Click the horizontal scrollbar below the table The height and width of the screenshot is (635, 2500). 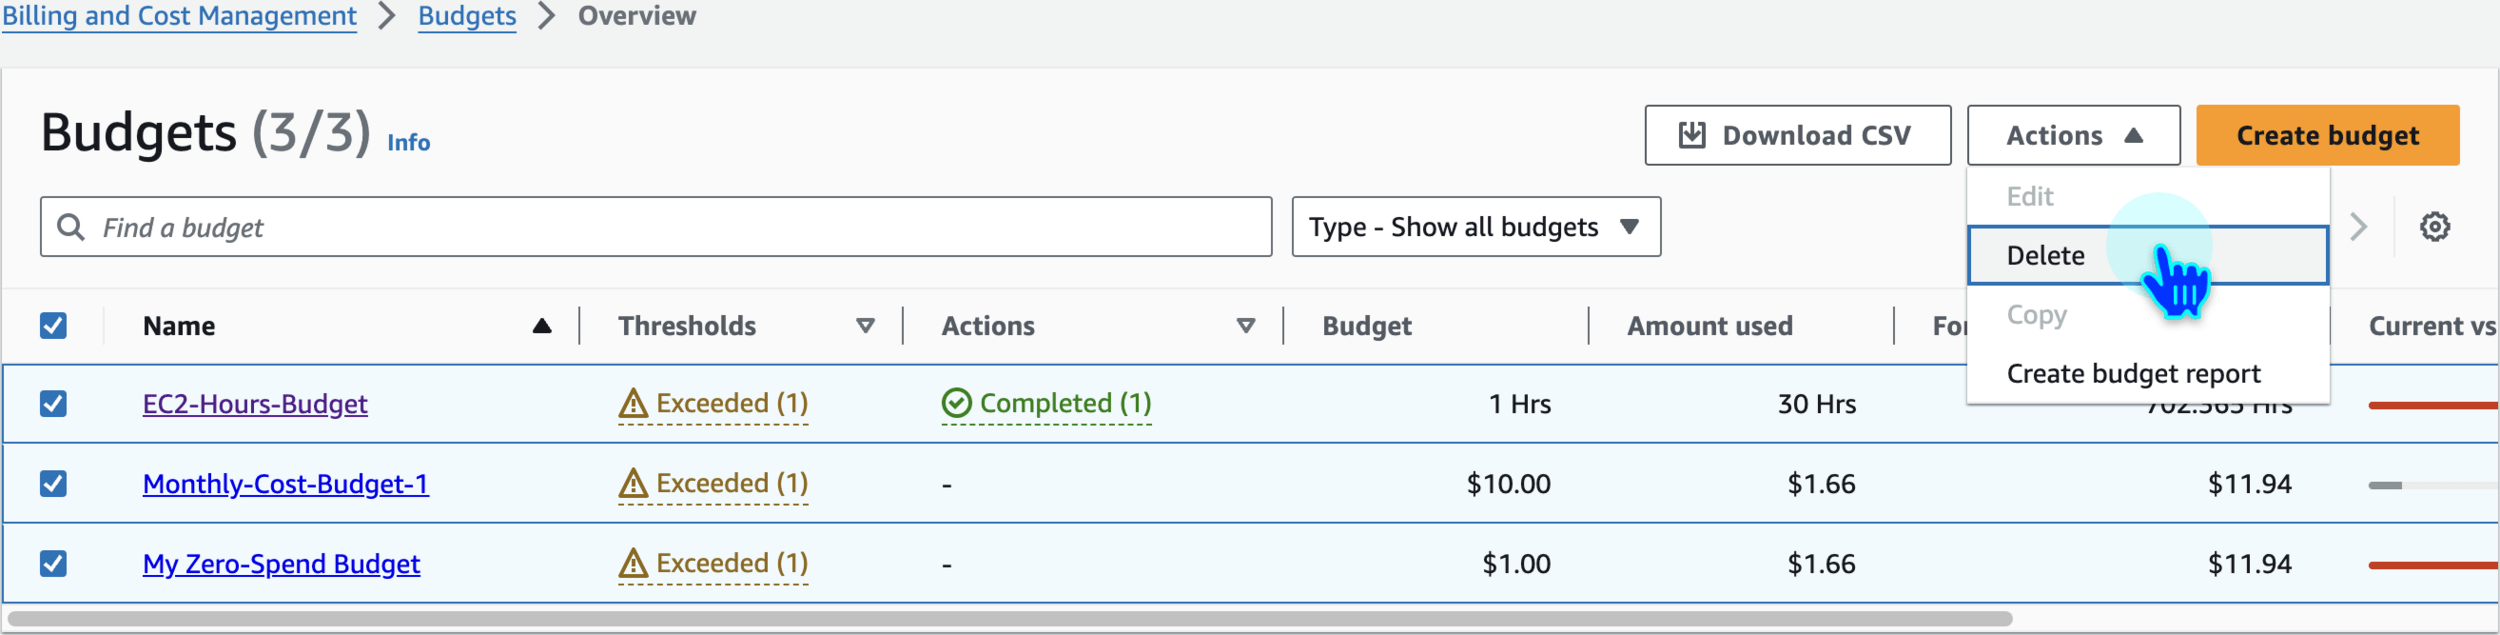click(1010, 619)
